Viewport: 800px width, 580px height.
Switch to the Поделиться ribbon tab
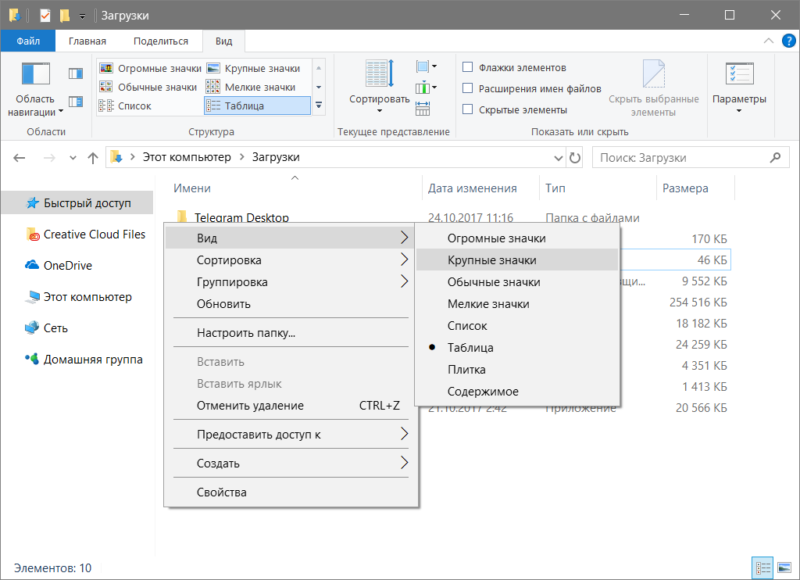pos(161,41)
